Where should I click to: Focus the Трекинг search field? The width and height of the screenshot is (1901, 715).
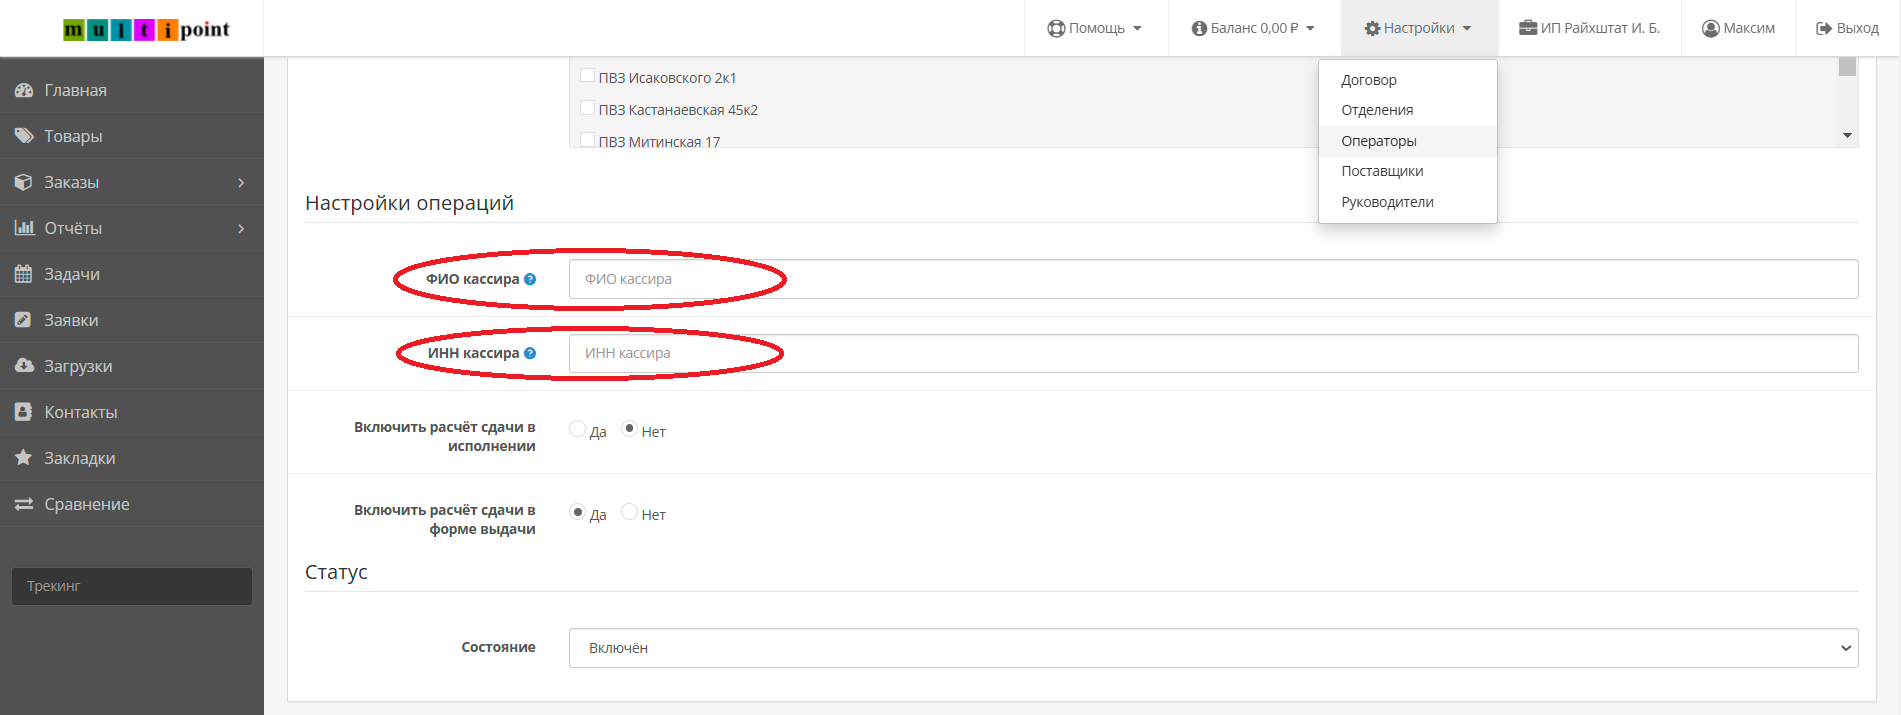tap(132, 586)
